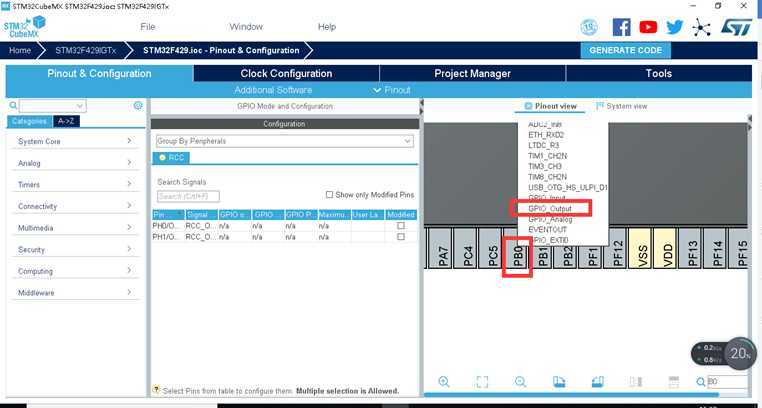Expand the Analog category
Image resolution: width=762 pixels, height=408 pixels.
(x=75, y=163)
